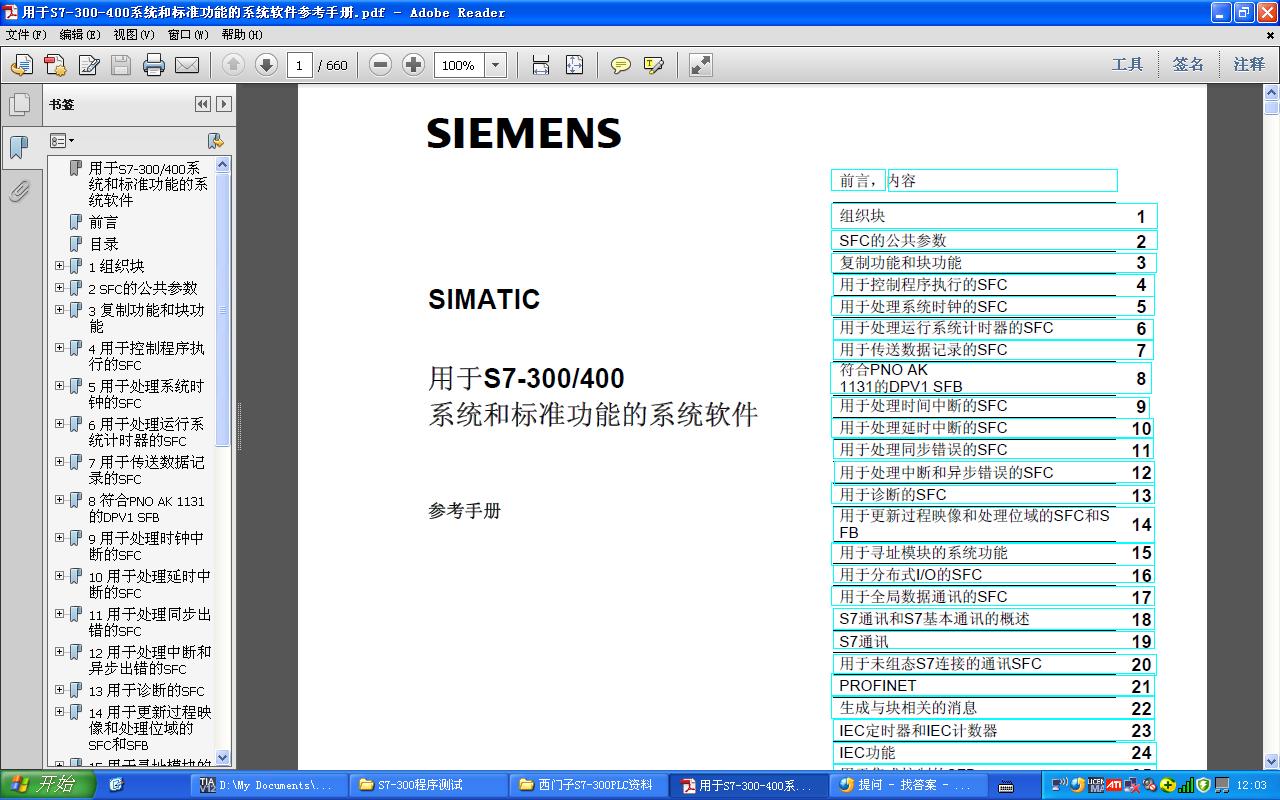1280x800 pixels.
Task: Open the 视图(V) menu
Action: [x=134, y=34]
